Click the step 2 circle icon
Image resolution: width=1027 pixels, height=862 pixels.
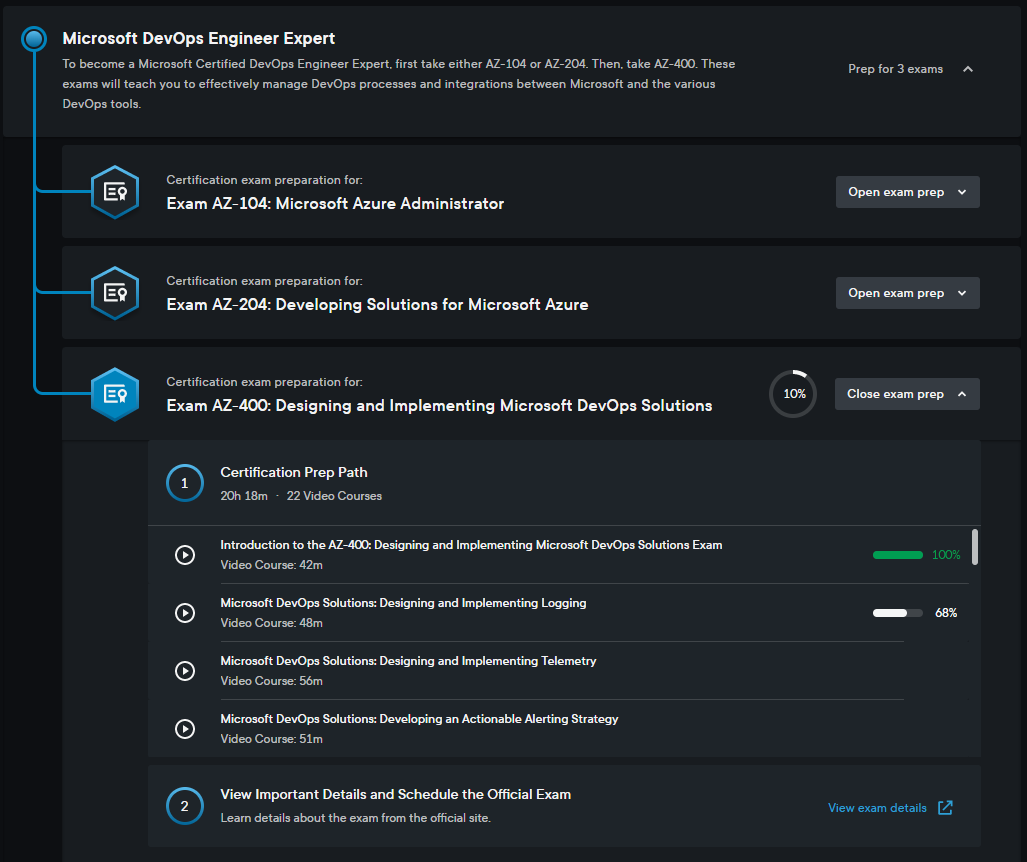point(185,806)
